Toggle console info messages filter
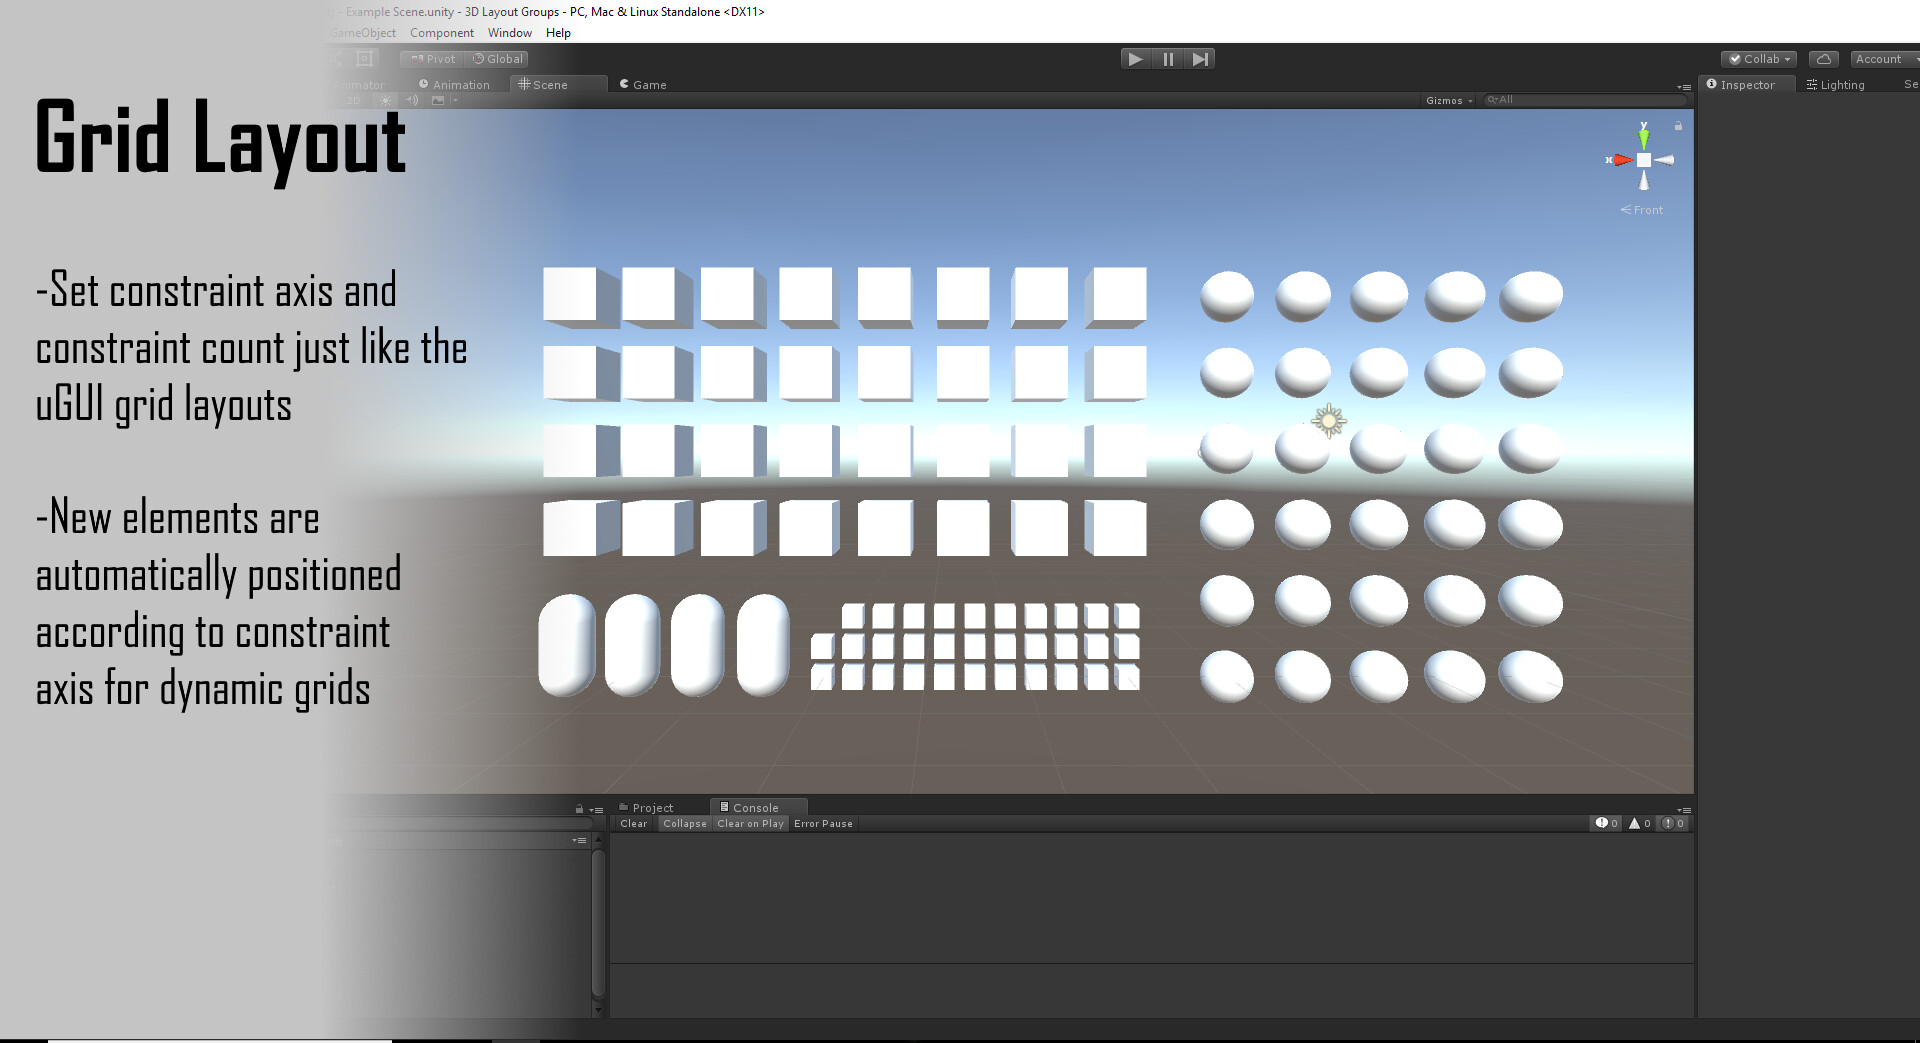 click(1606, 824)
